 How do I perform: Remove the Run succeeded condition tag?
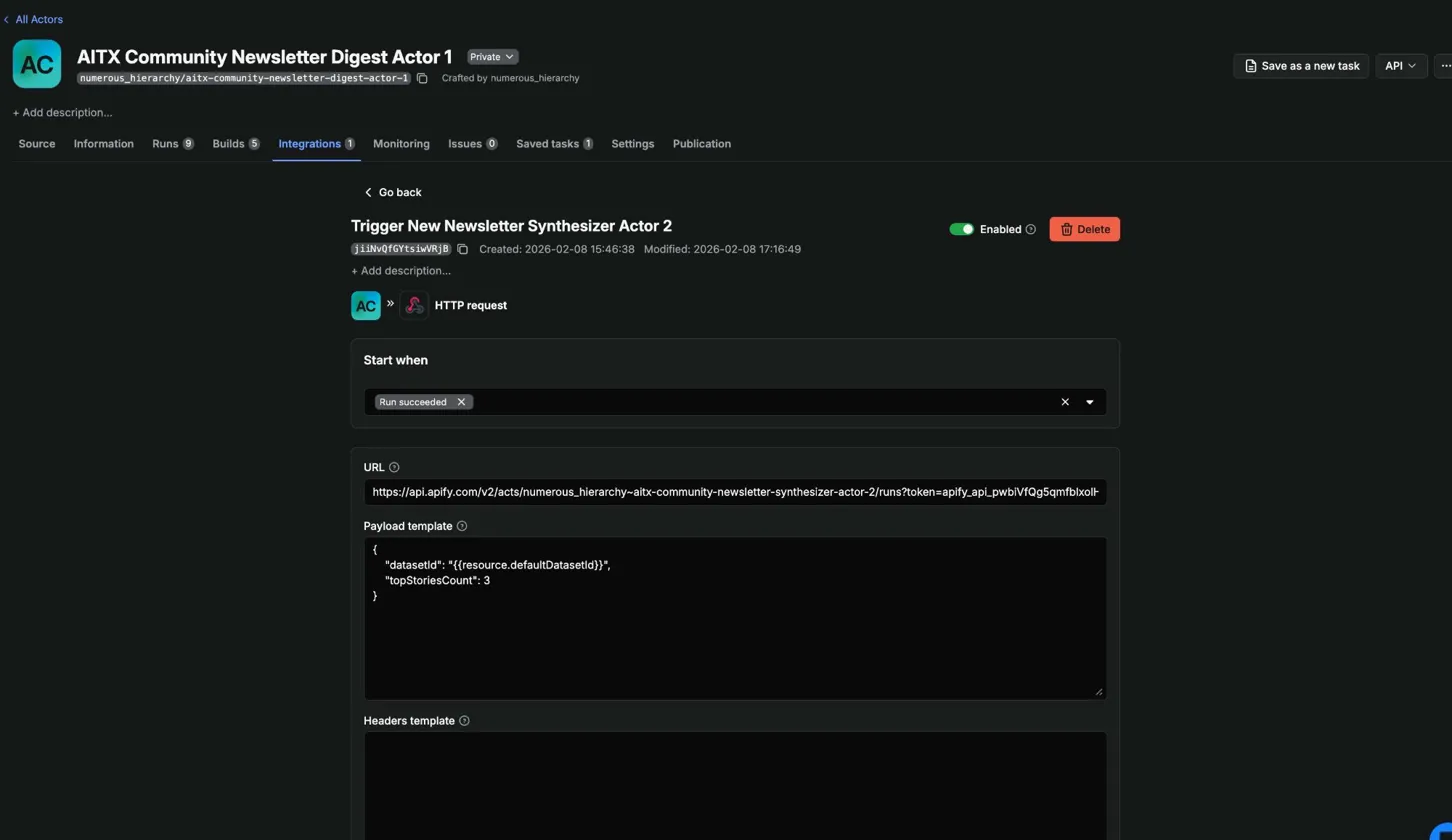point(461,401)
